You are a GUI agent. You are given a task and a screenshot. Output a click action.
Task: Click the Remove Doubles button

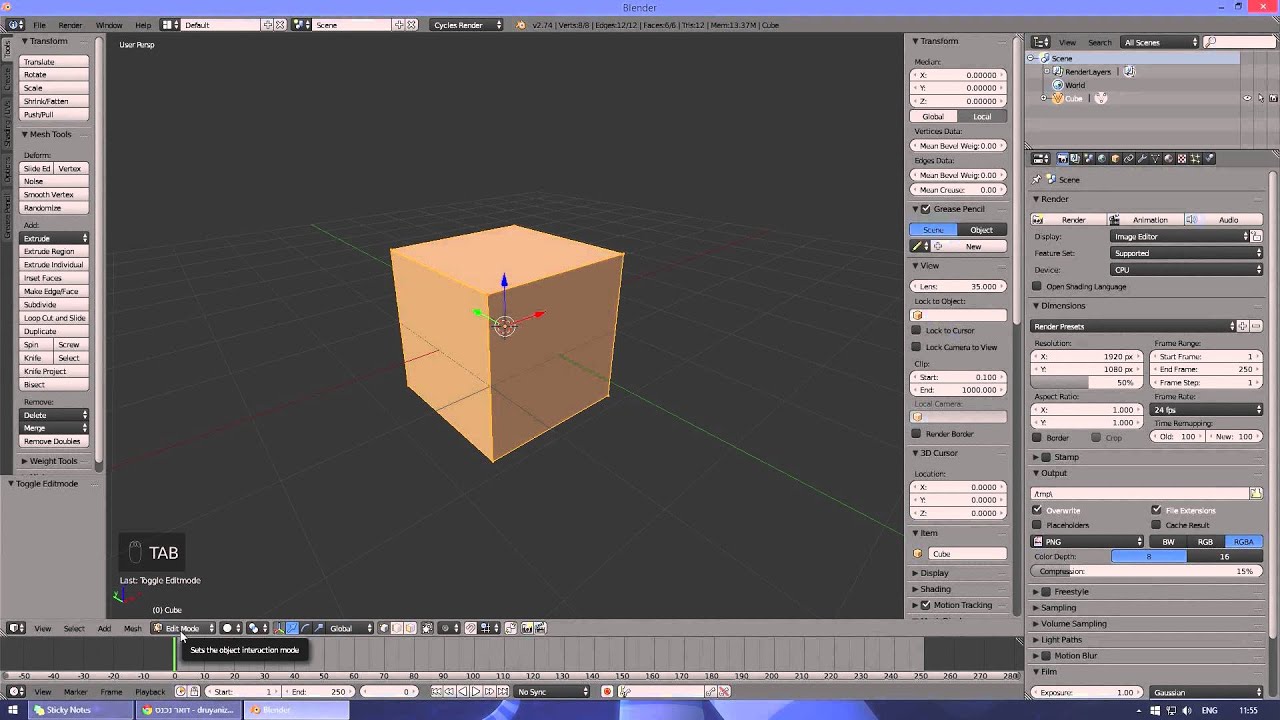[55, 441]
